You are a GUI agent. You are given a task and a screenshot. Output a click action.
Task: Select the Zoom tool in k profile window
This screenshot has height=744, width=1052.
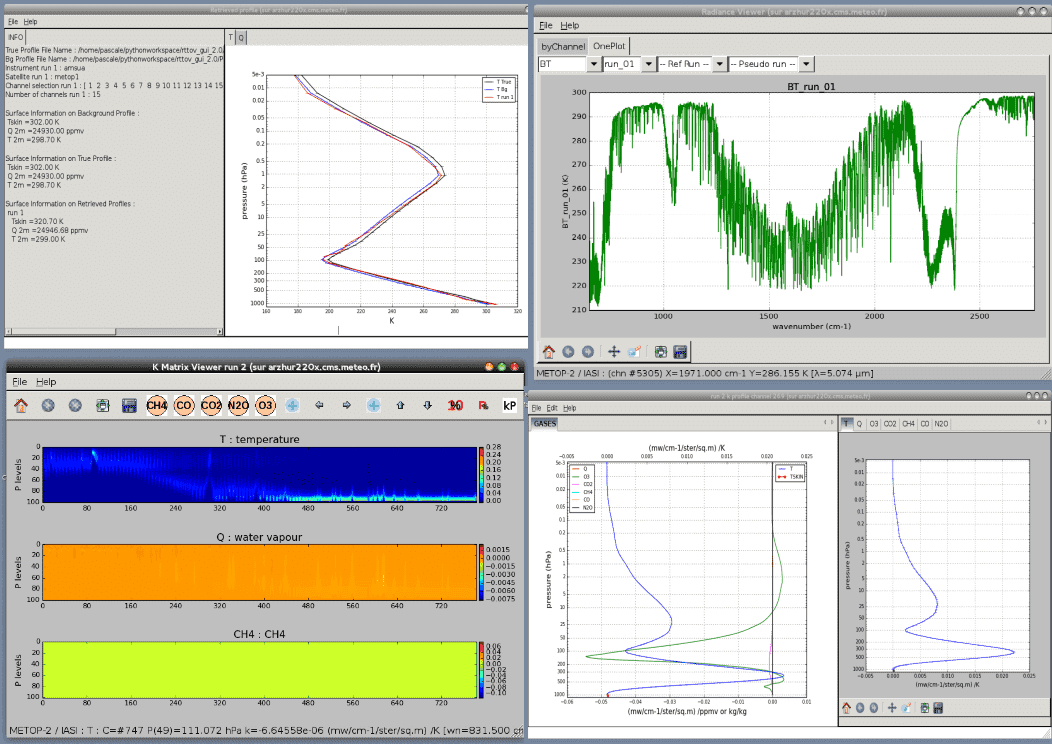click(906, 708)
